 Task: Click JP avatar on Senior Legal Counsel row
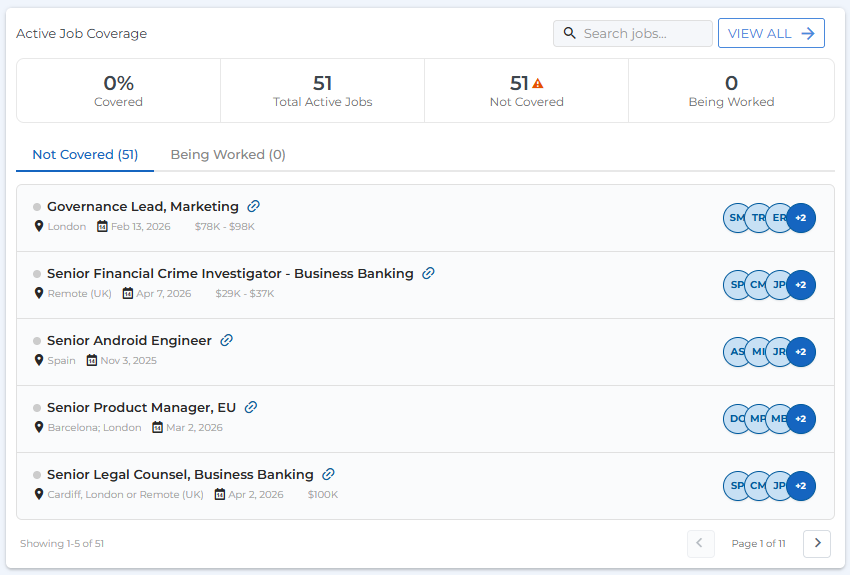click(778, 486)
